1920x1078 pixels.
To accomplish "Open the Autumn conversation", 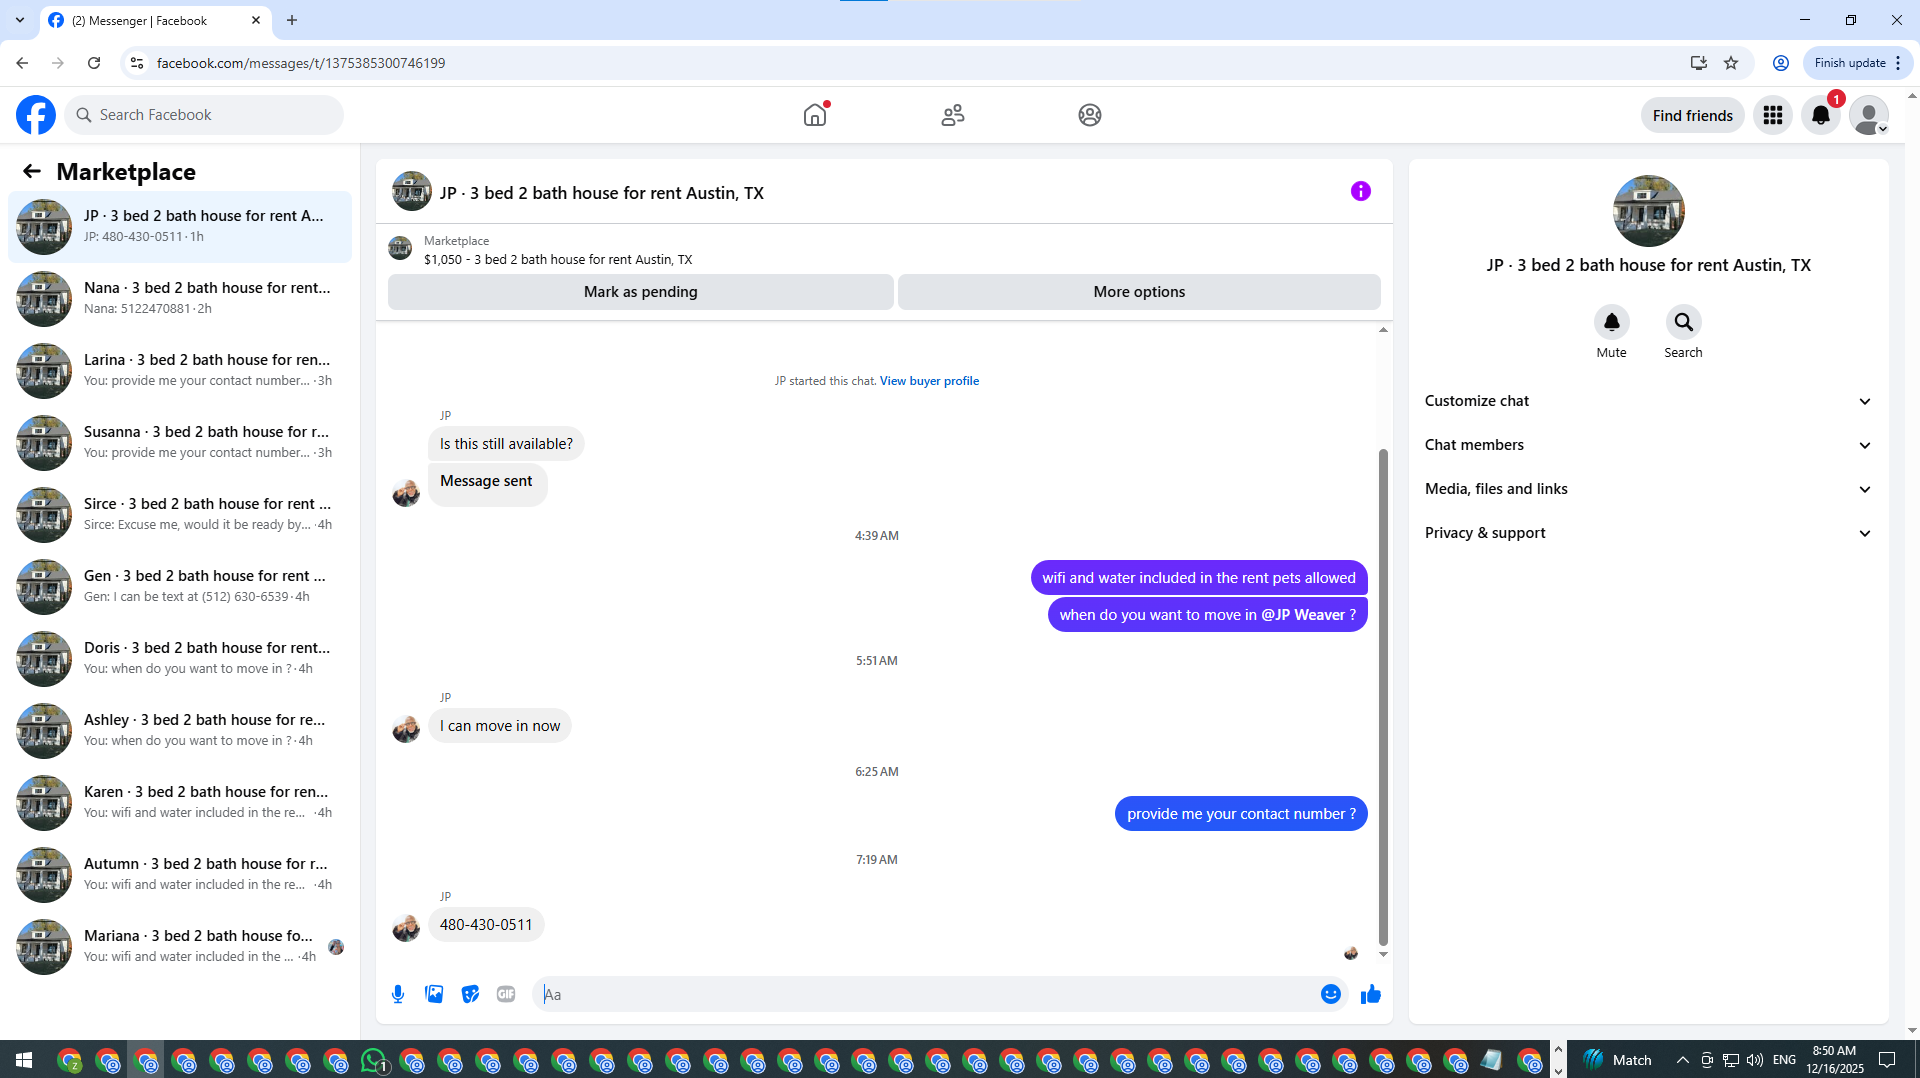I will [180, 874].
